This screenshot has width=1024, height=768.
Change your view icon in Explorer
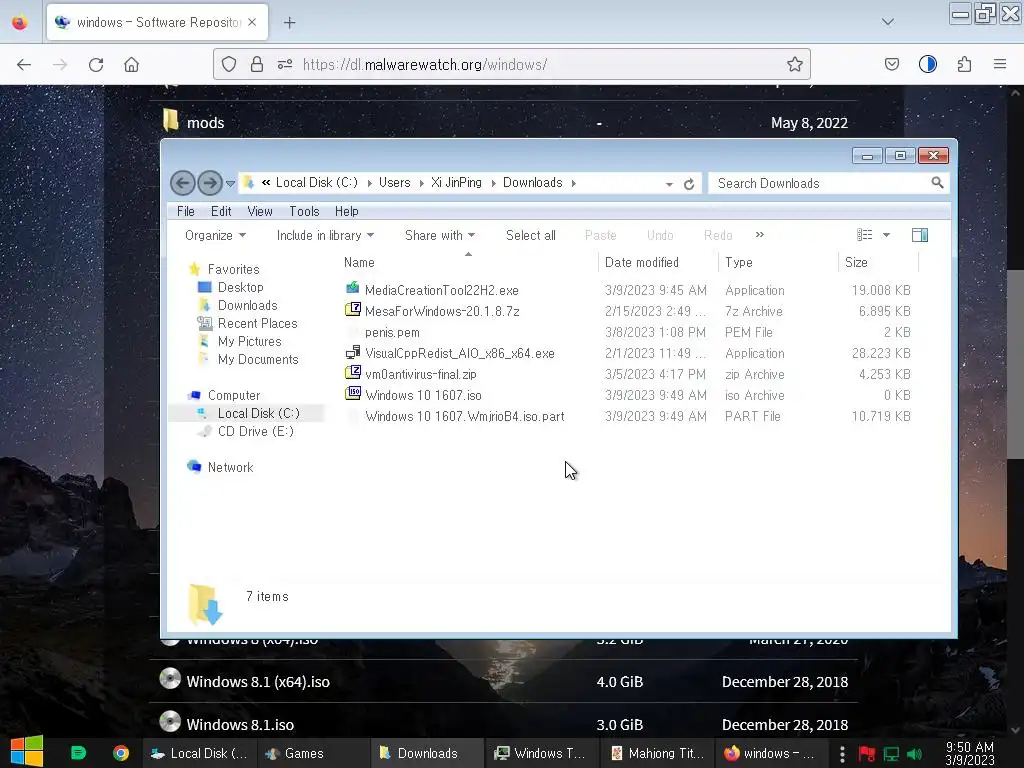865,234
